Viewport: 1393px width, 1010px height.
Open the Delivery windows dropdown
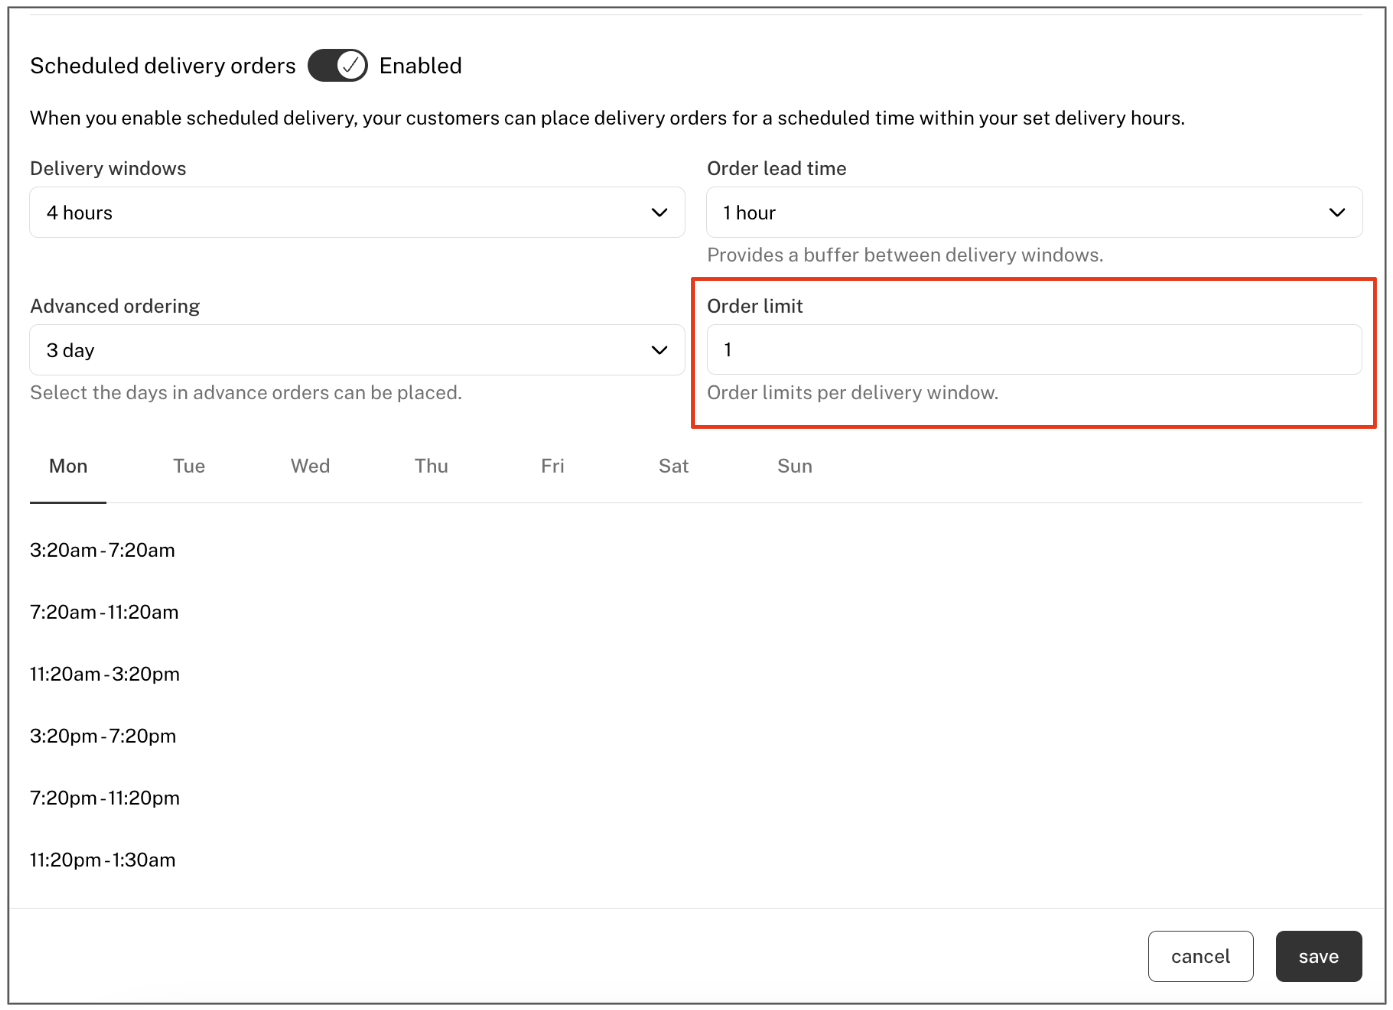tap(357, 212)
